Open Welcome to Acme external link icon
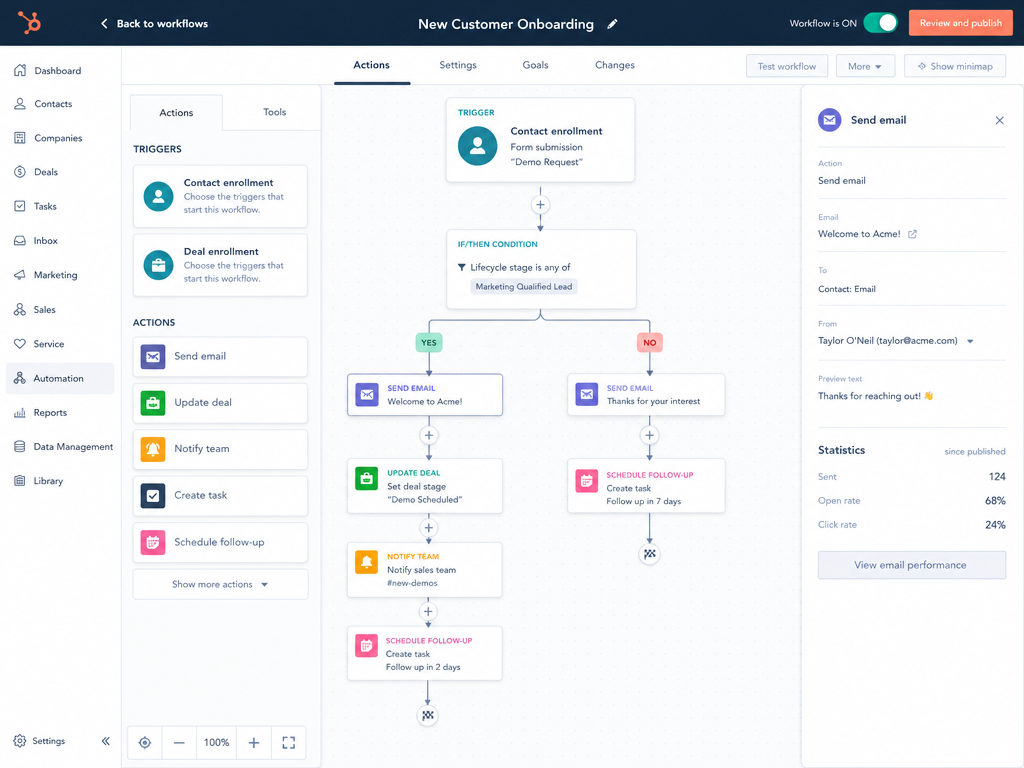Viewport: 1024px width, 768px height. (912, 234)
